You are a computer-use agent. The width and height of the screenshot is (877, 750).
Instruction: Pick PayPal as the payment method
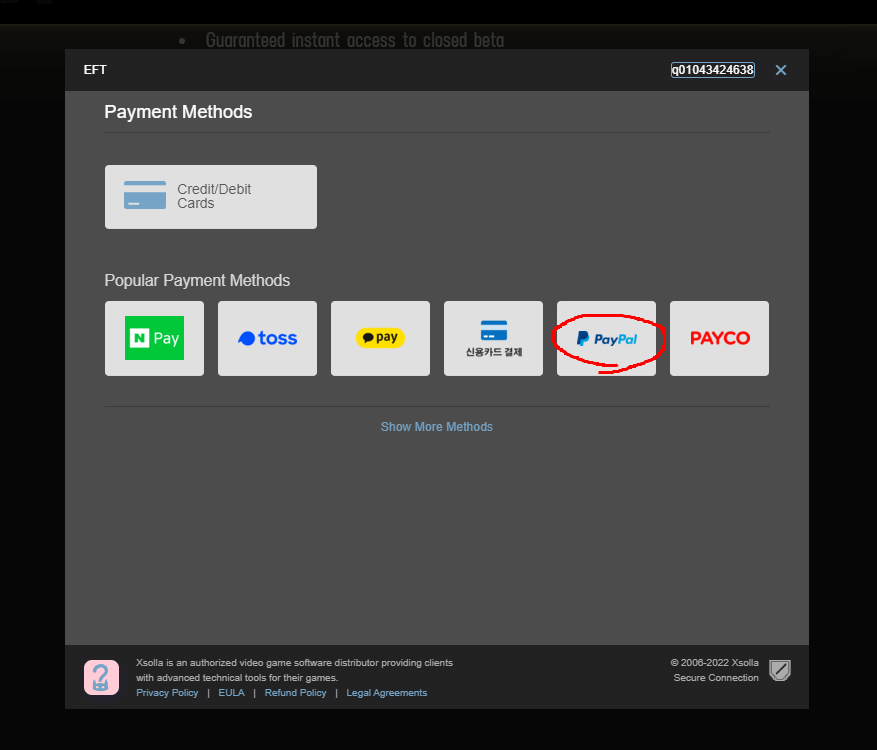[606, 338]
